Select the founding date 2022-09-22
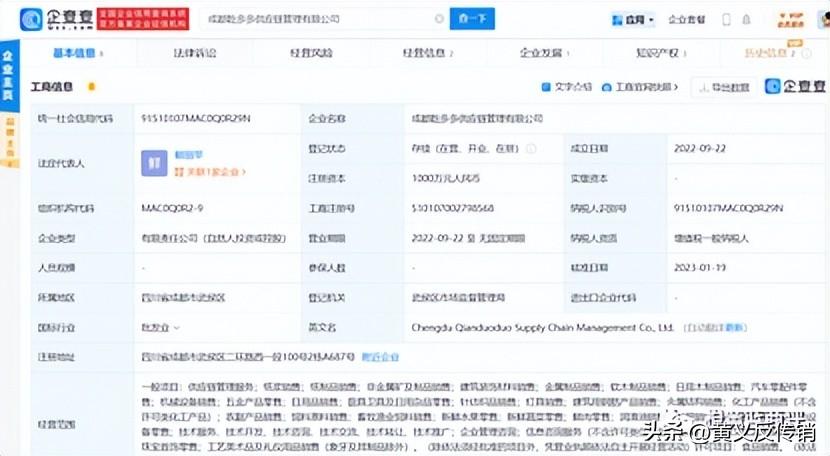 tap(700, 148)
